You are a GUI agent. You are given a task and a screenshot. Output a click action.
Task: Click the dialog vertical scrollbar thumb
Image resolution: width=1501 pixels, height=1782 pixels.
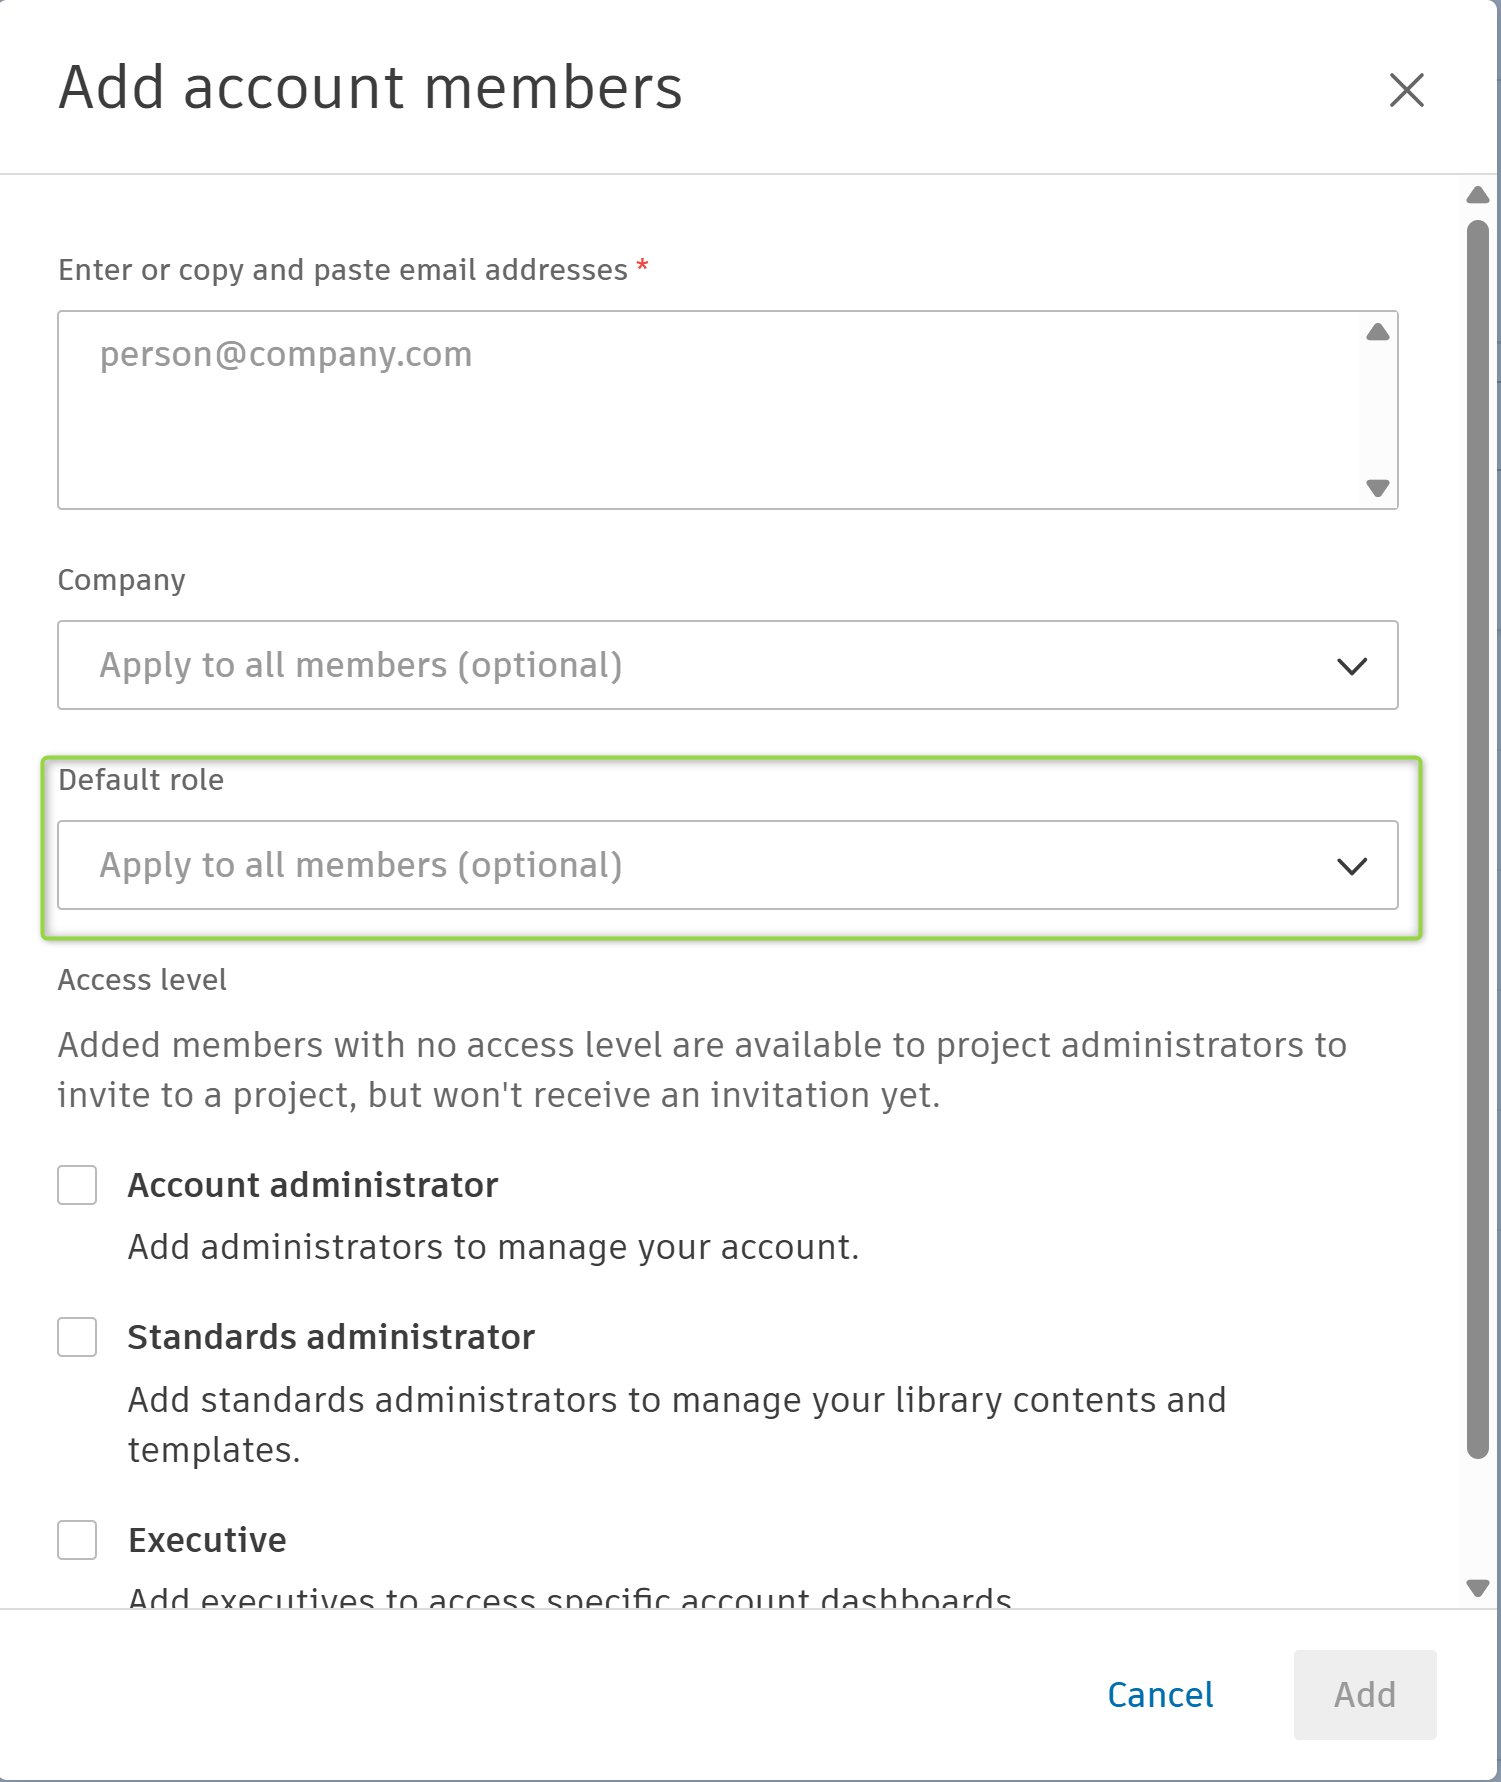tap(1478, 840)
